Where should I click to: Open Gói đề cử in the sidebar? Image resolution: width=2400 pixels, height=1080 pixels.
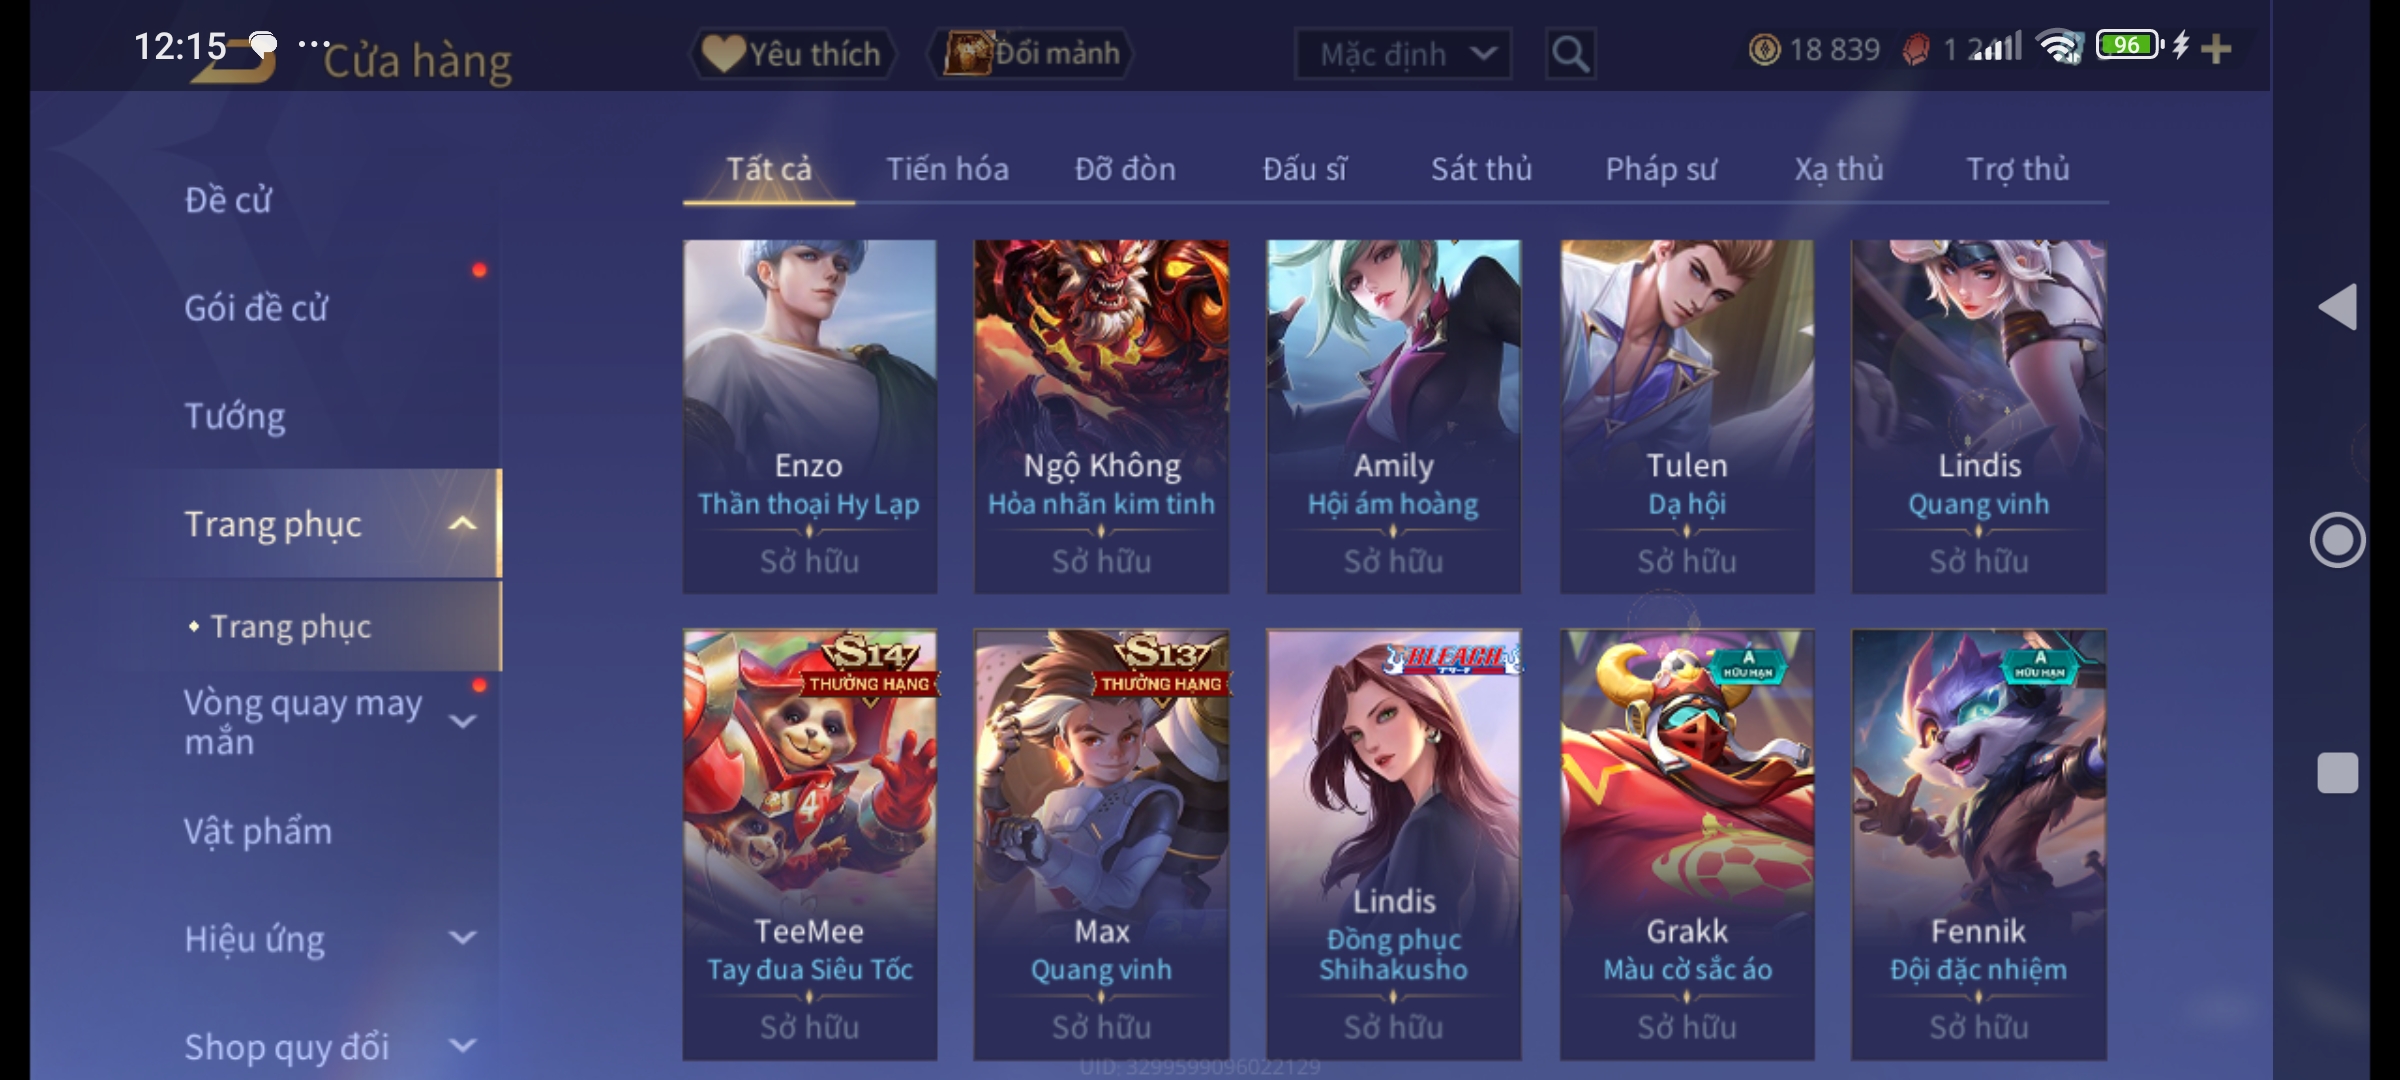pyautogui.click(x=256, y=308)
